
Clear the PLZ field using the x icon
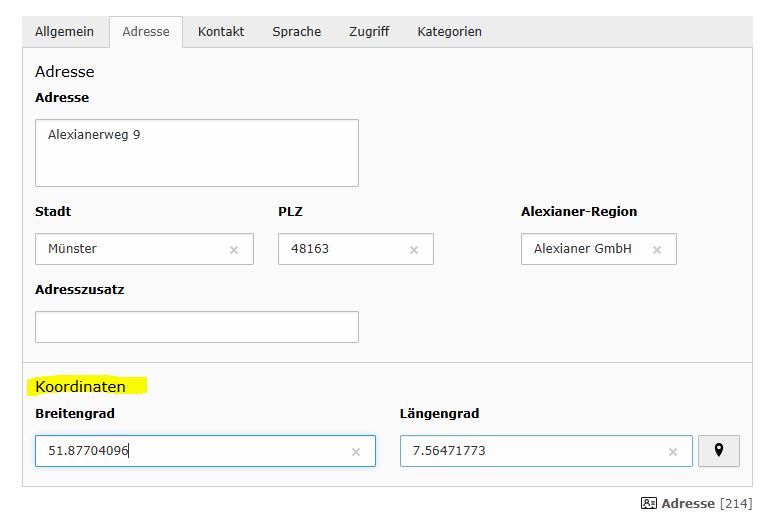(x=414, y=250)
